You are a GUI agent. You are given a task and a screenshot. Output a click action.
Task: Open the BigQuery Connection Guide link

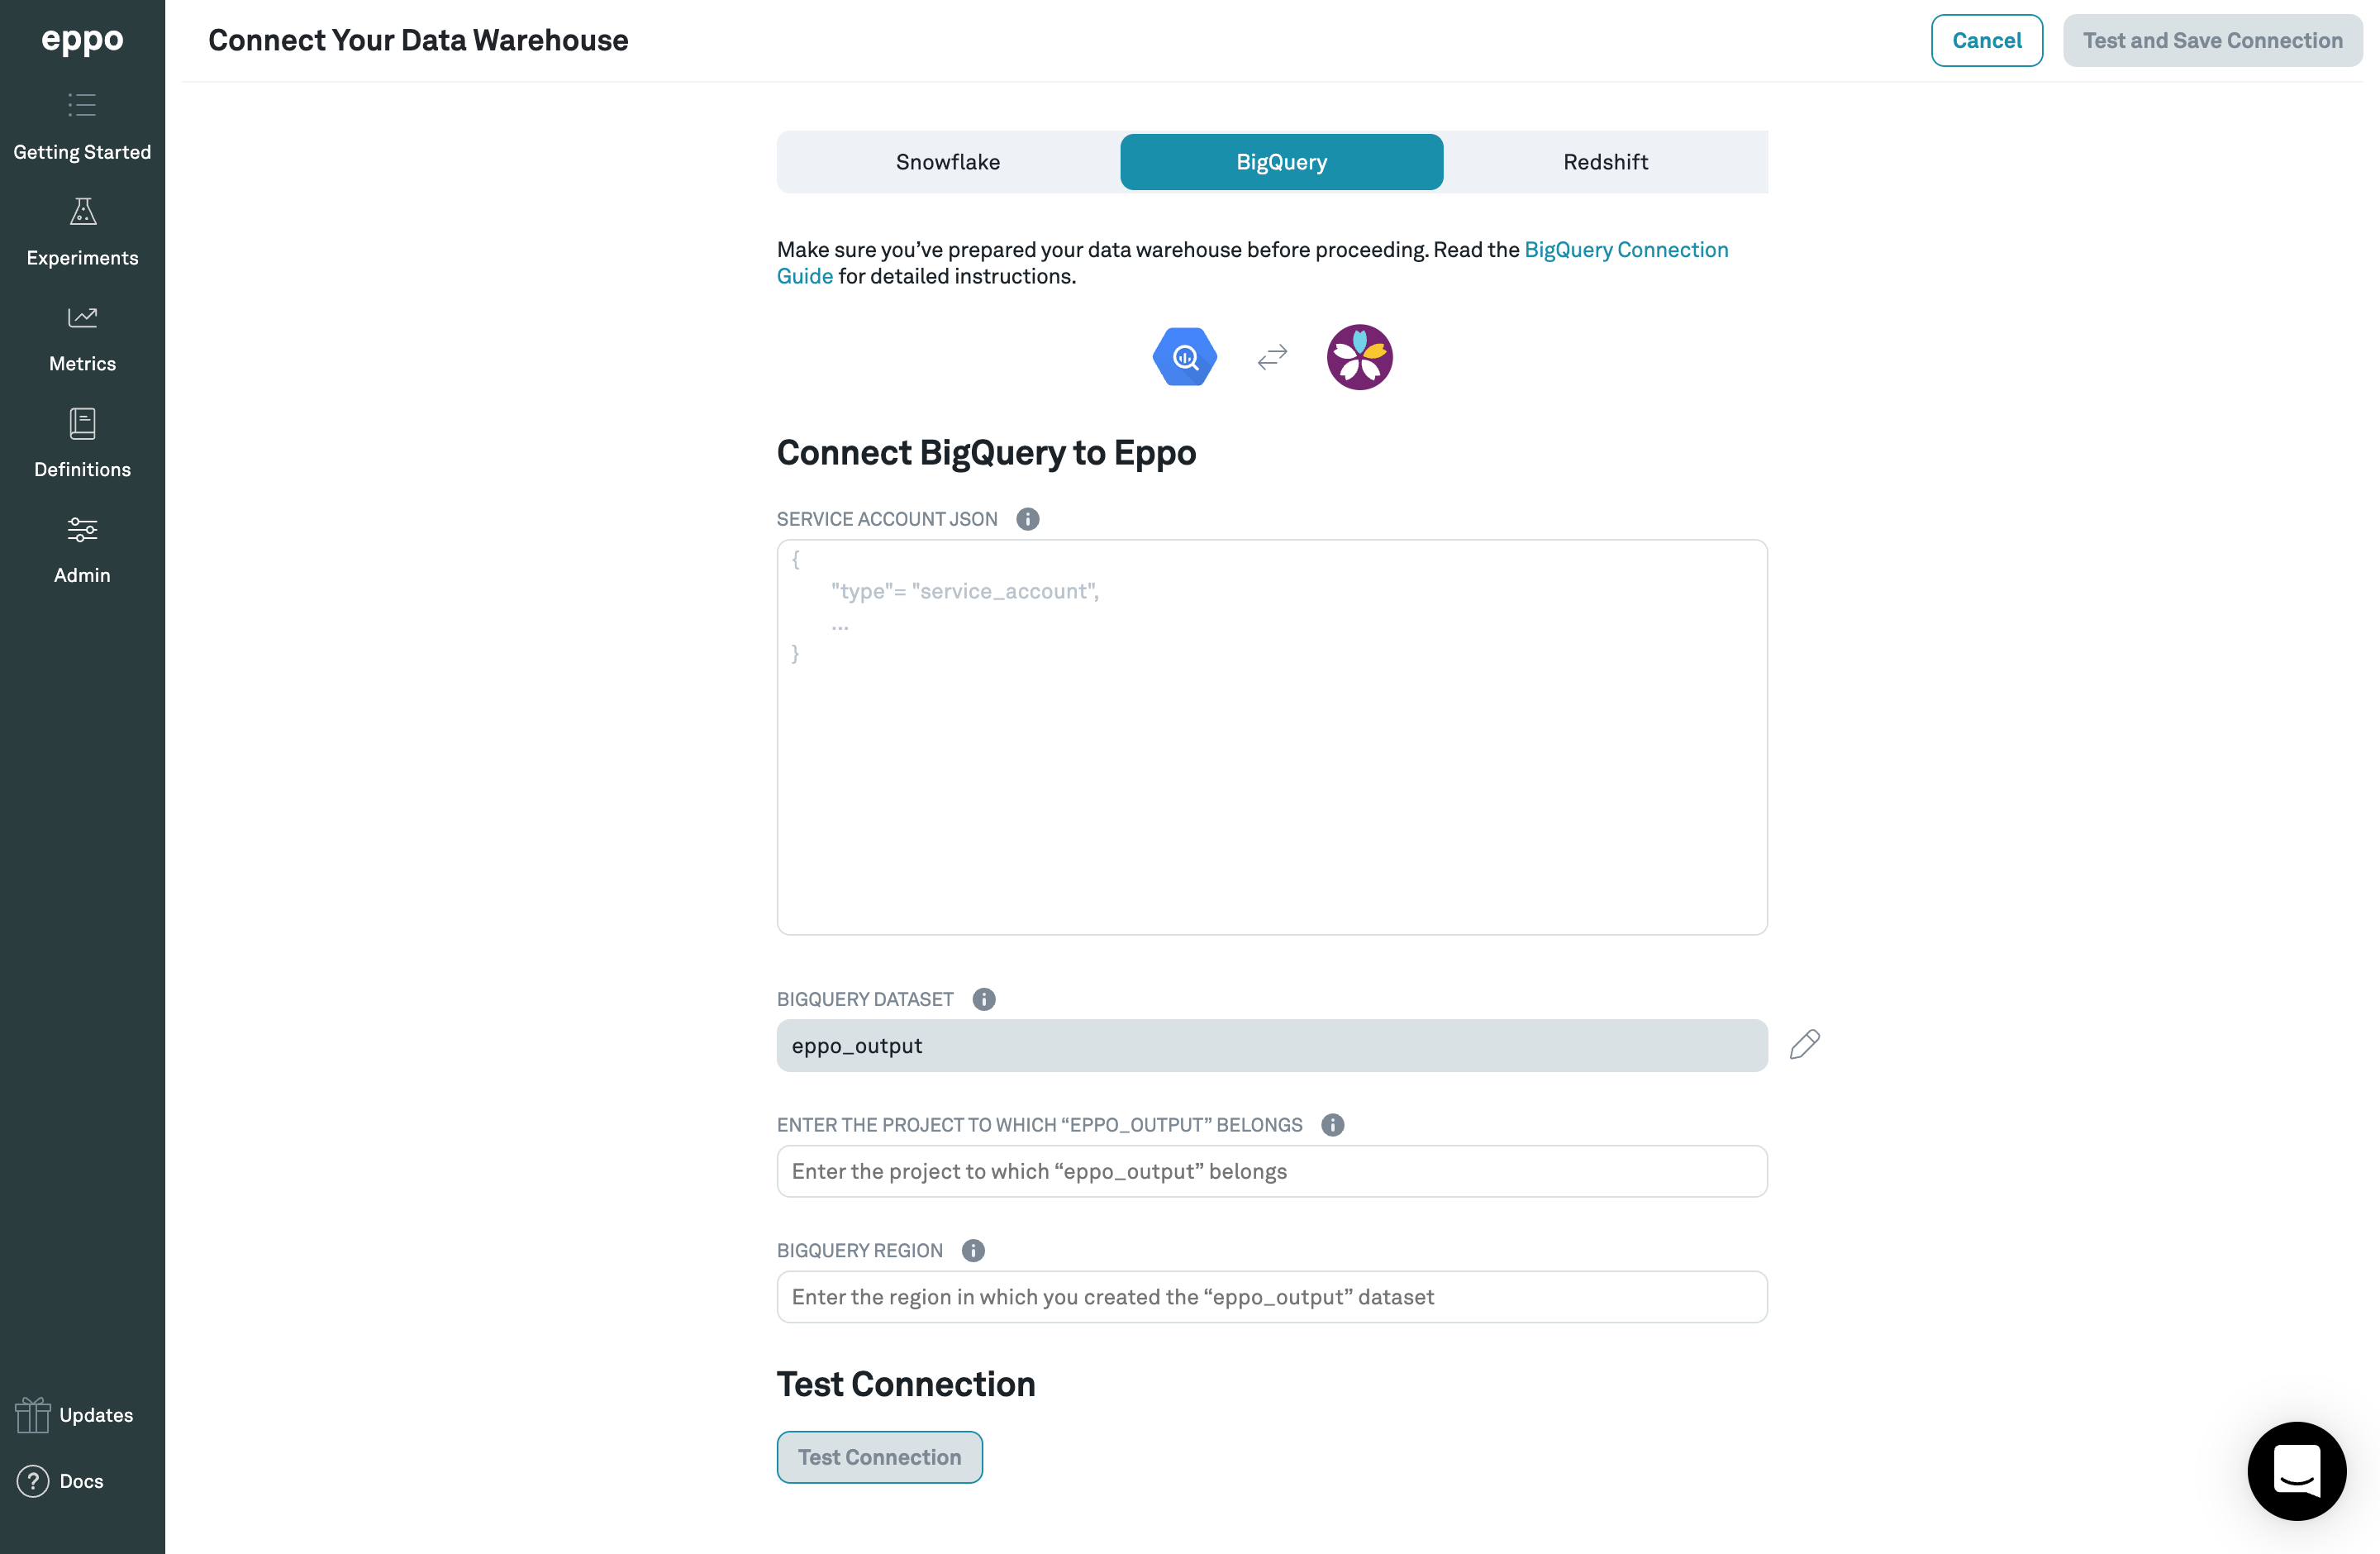coord(1625,249)
